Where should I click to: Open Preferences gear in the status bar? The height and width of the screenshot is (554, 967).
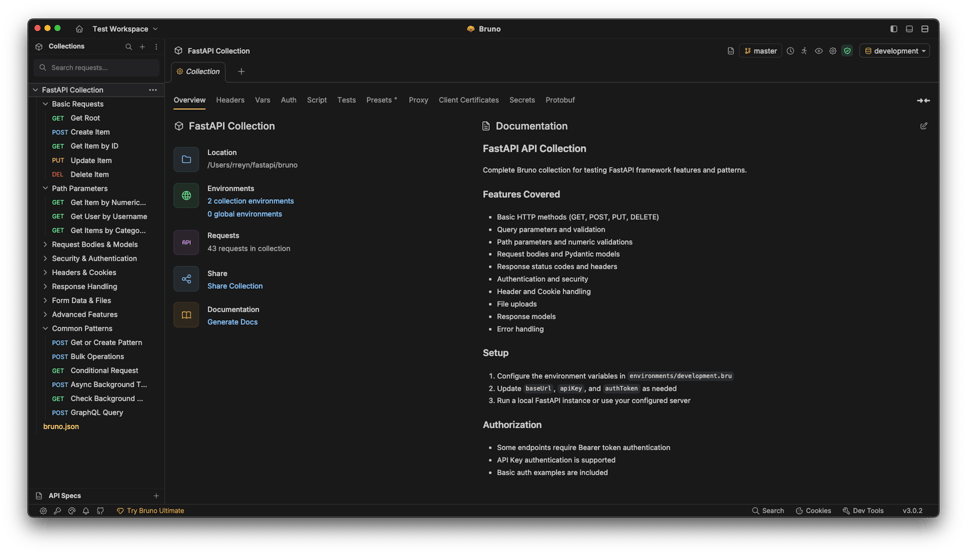coord(43,511)
